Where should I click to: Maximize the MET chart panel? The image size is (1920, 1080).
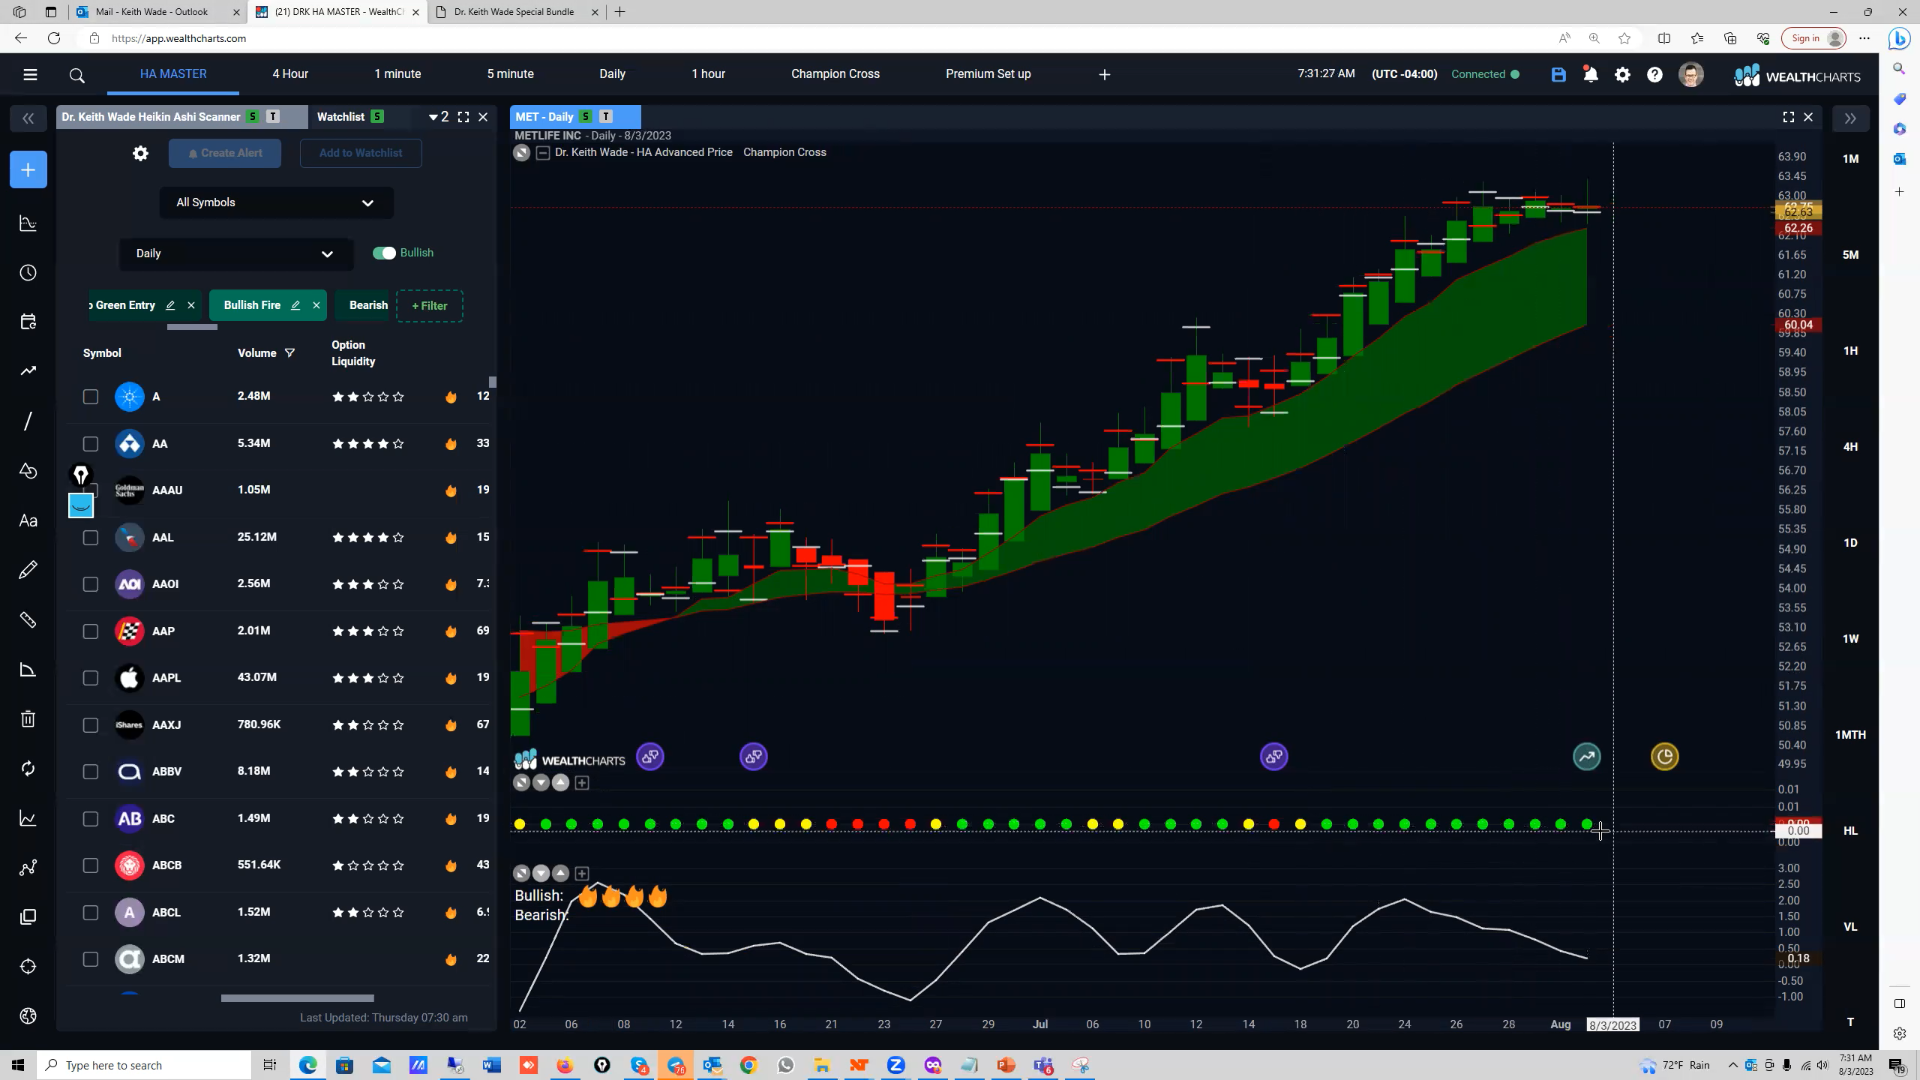[1788, 117]
